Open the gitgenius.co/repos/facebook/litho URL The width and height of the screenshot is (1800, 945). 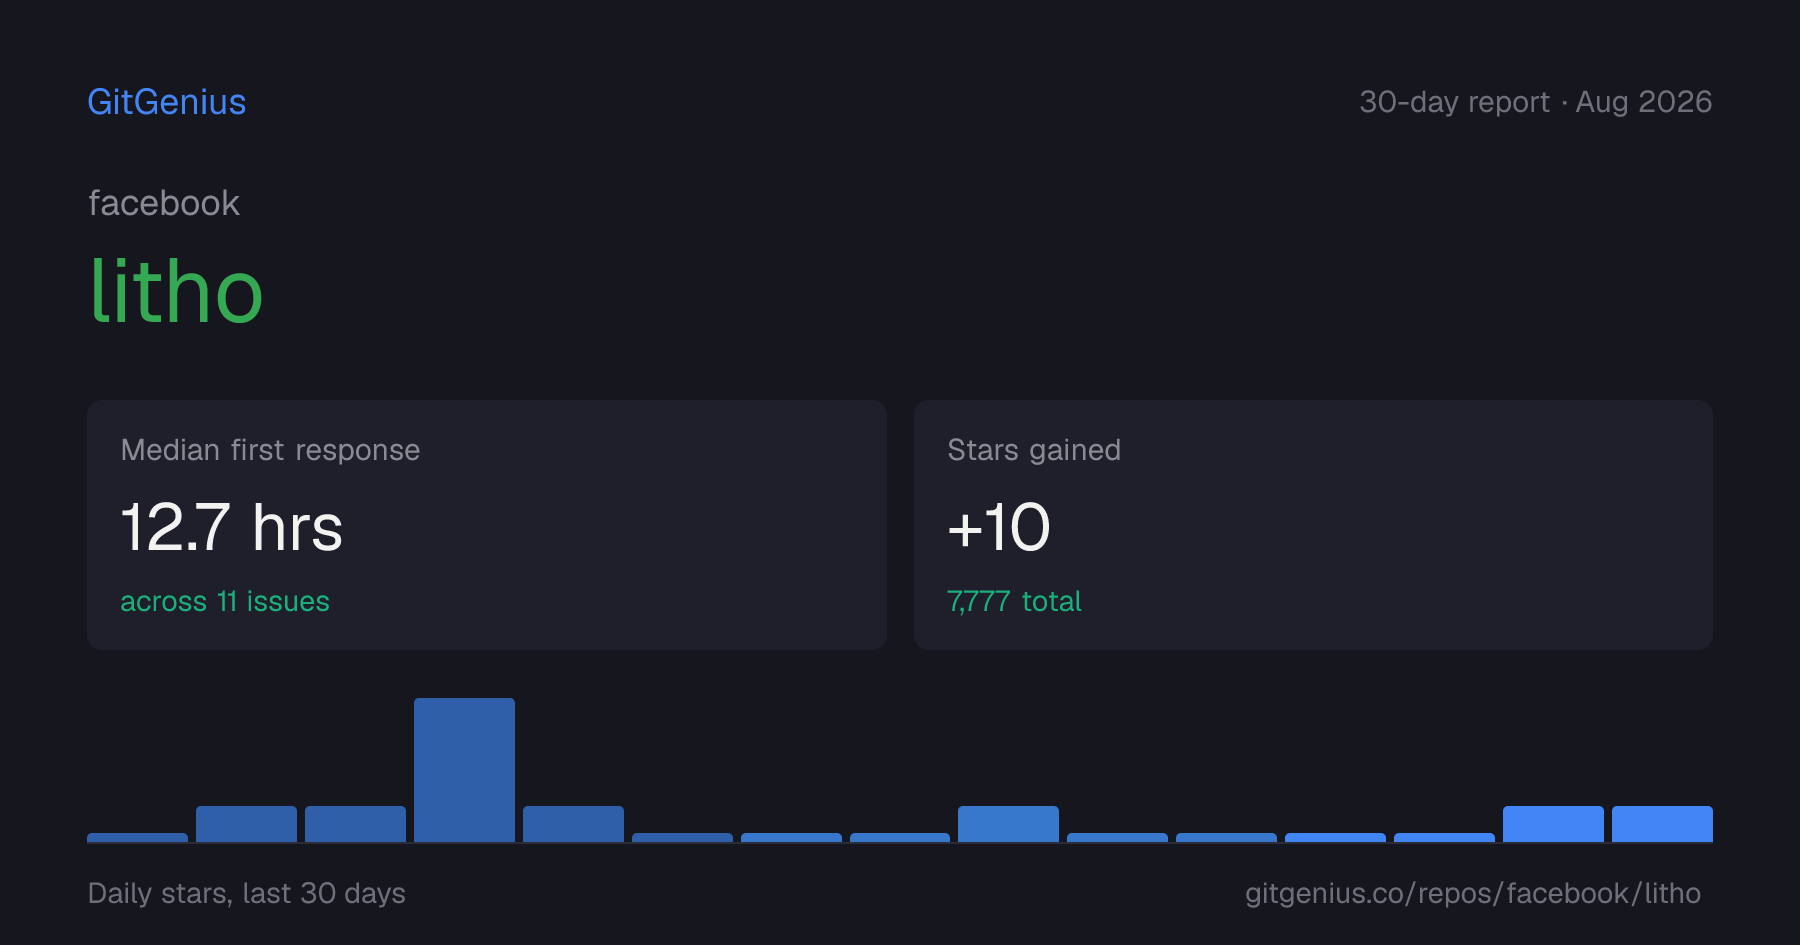coord(1472,893)
